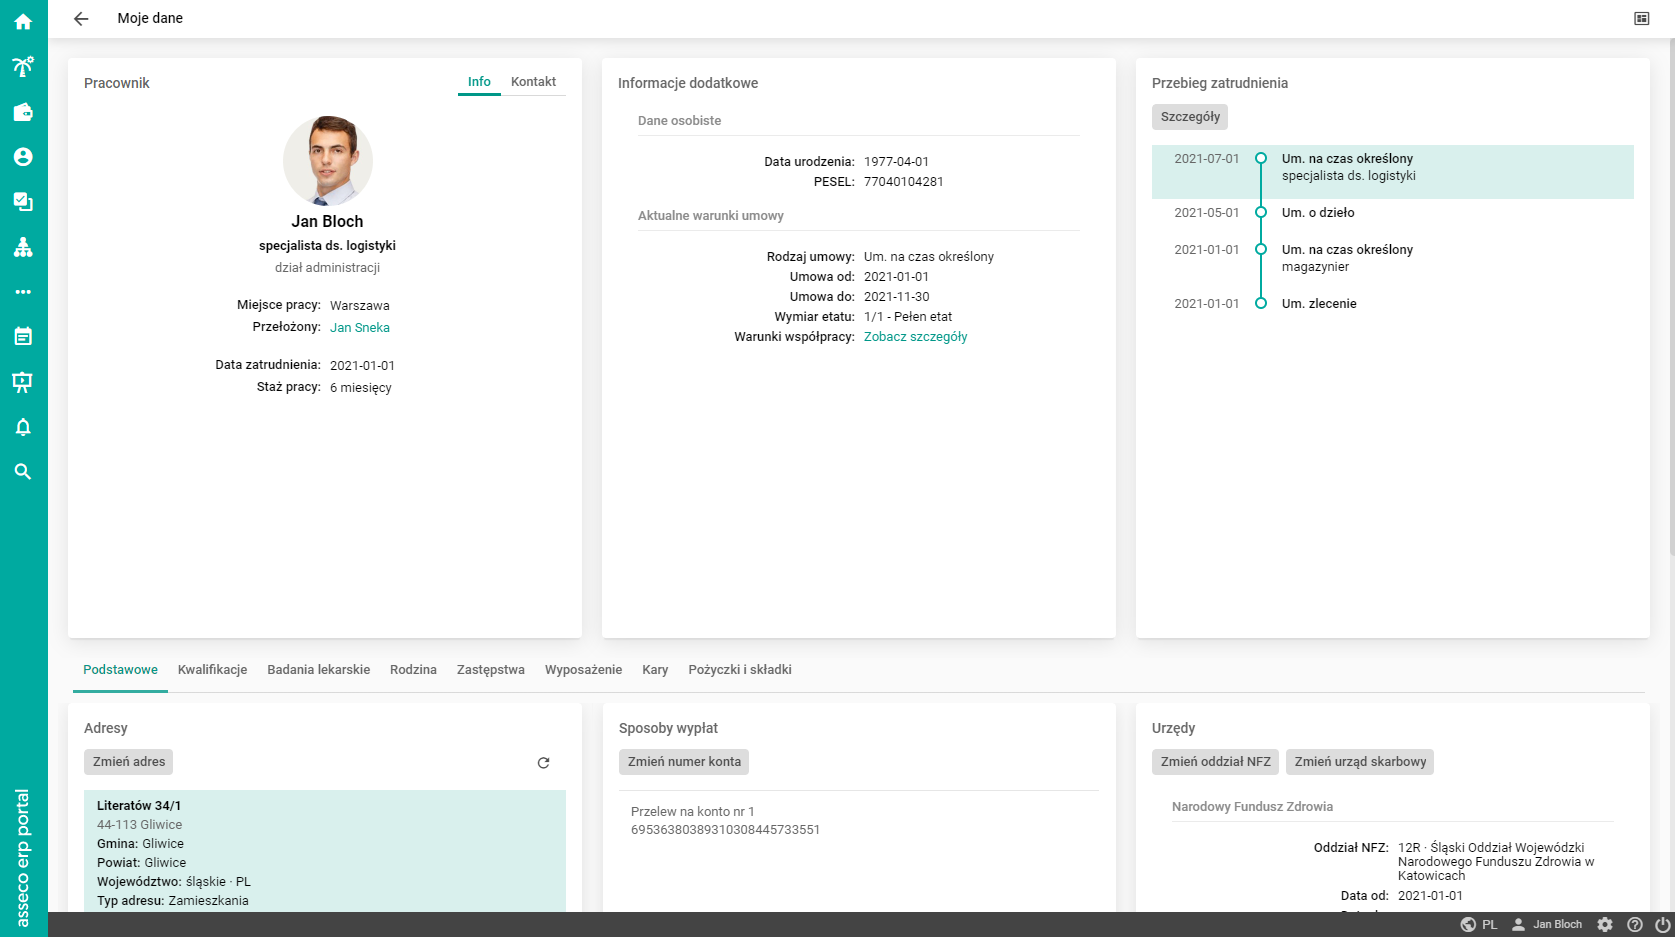Click the birth date 1977-04-01

click(896, 162)
